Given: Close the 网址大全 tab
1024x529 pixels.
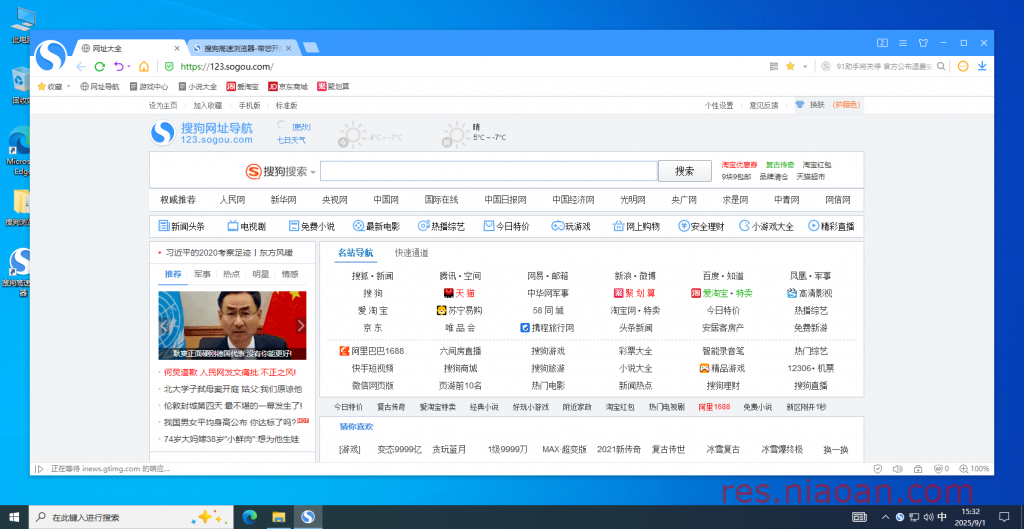Looking at the screenshot, I should (177, 48).
